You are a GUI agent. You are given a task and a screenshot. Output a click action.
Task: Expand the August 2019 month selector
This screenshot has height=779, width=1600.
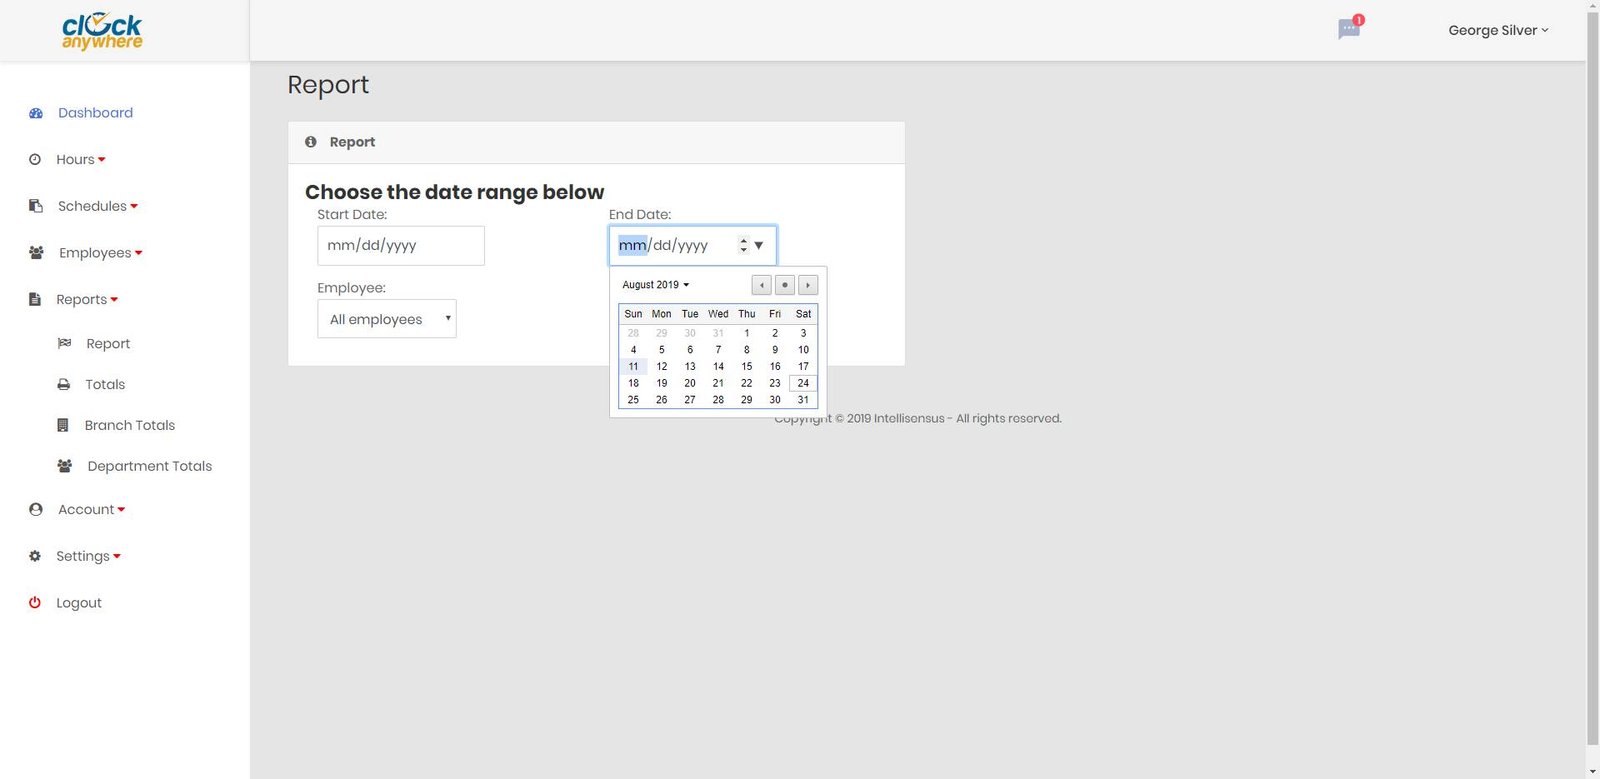[655, 285]
